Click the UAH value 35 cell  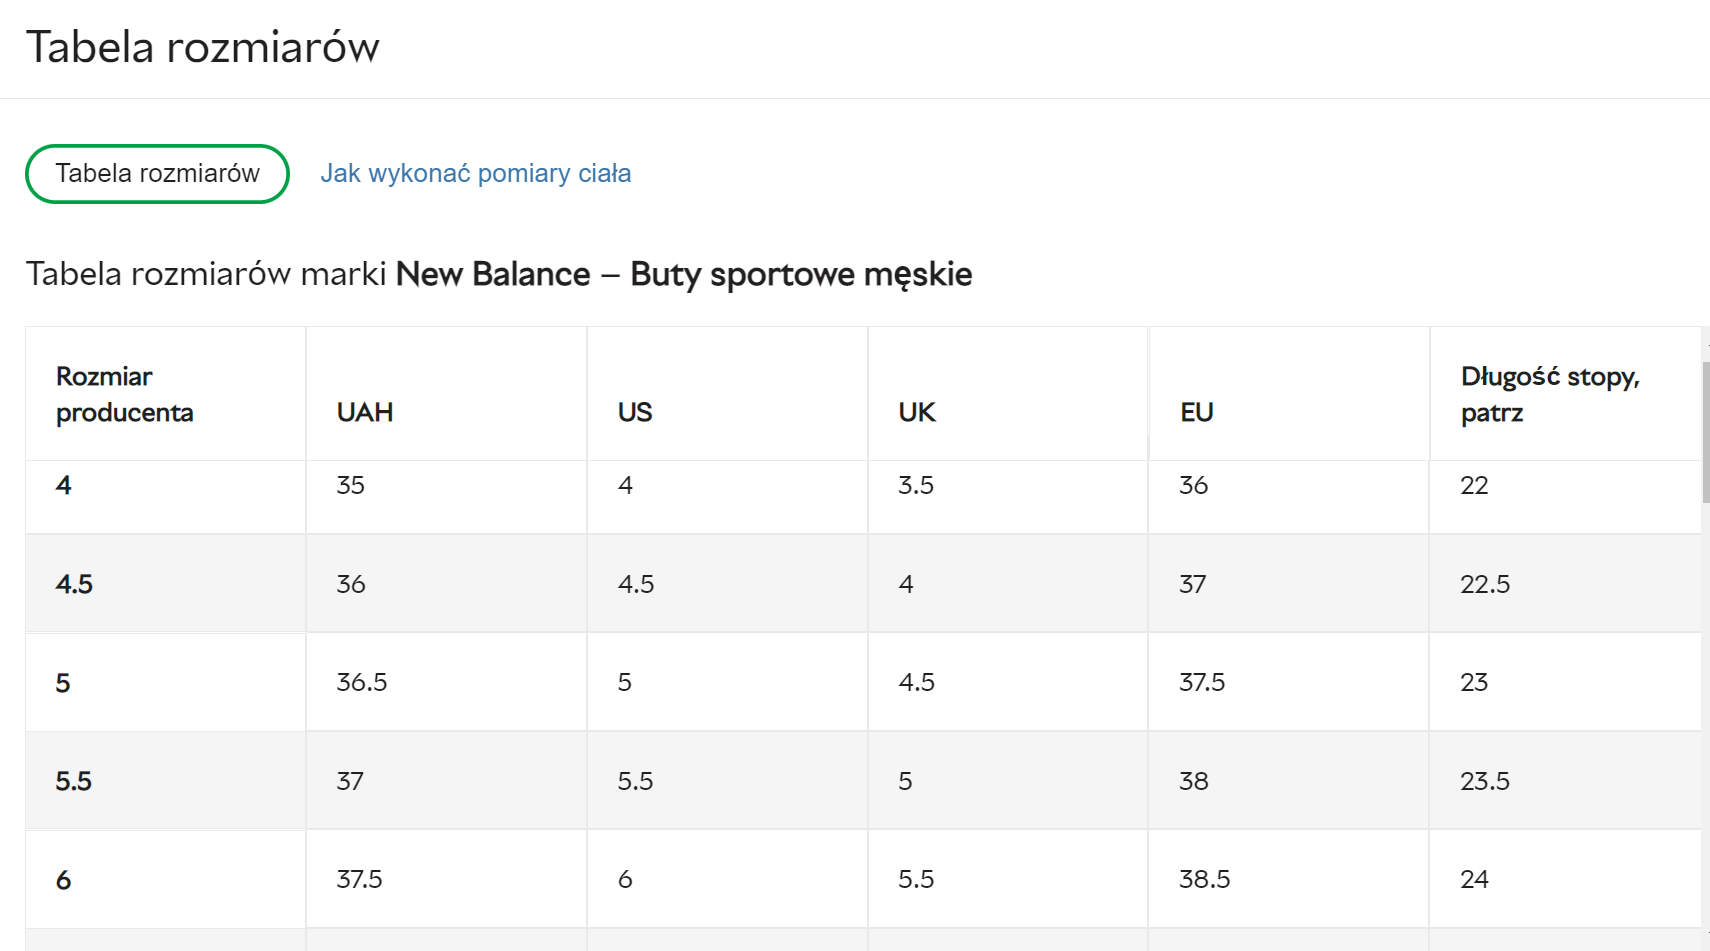[x=351, y=485]
